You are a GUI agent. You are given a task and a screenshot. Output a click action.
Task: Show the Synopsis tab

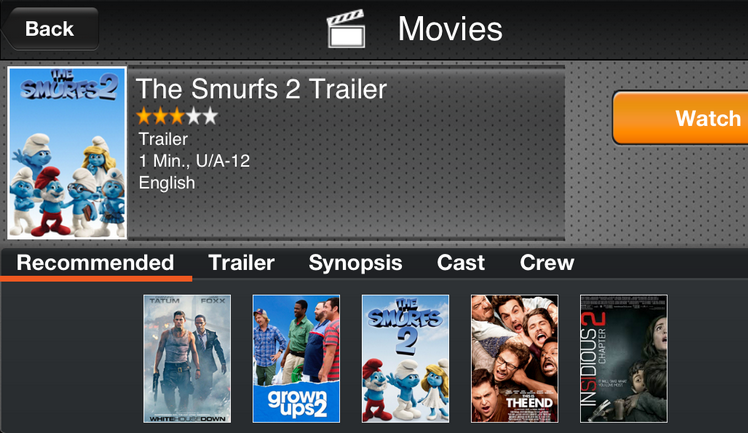click(x=355, y=263)
